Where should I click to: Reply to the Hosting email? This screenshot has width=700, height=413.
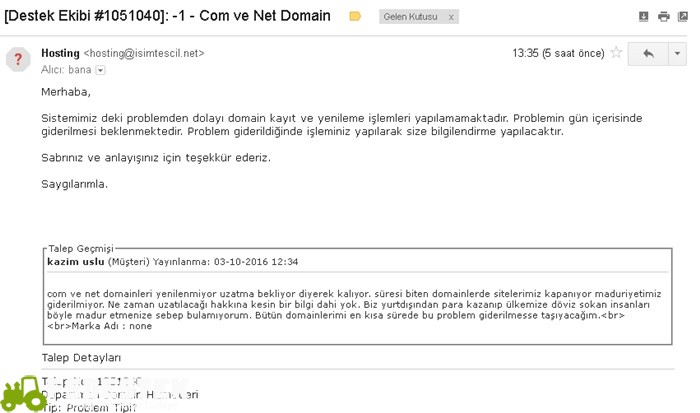coord(648,54)
